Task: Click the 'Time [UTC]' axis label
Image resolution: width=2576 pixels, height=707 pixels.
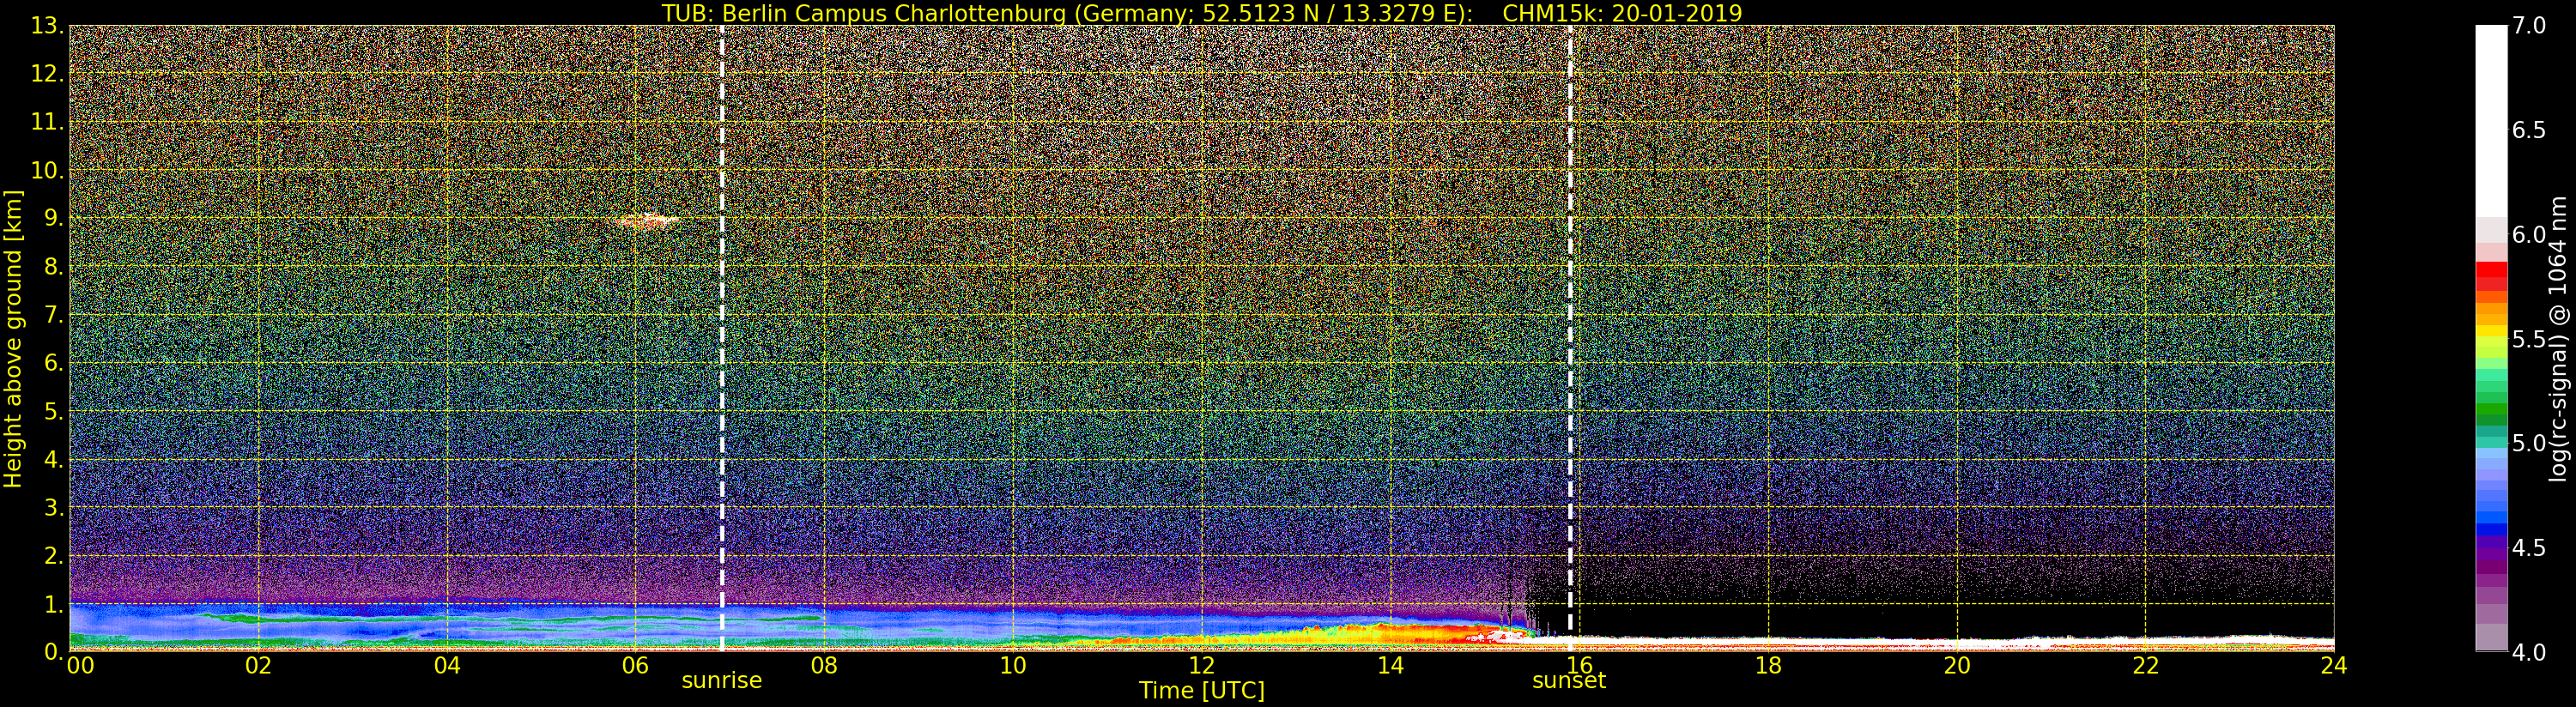Action: [x=1202, y=691]
